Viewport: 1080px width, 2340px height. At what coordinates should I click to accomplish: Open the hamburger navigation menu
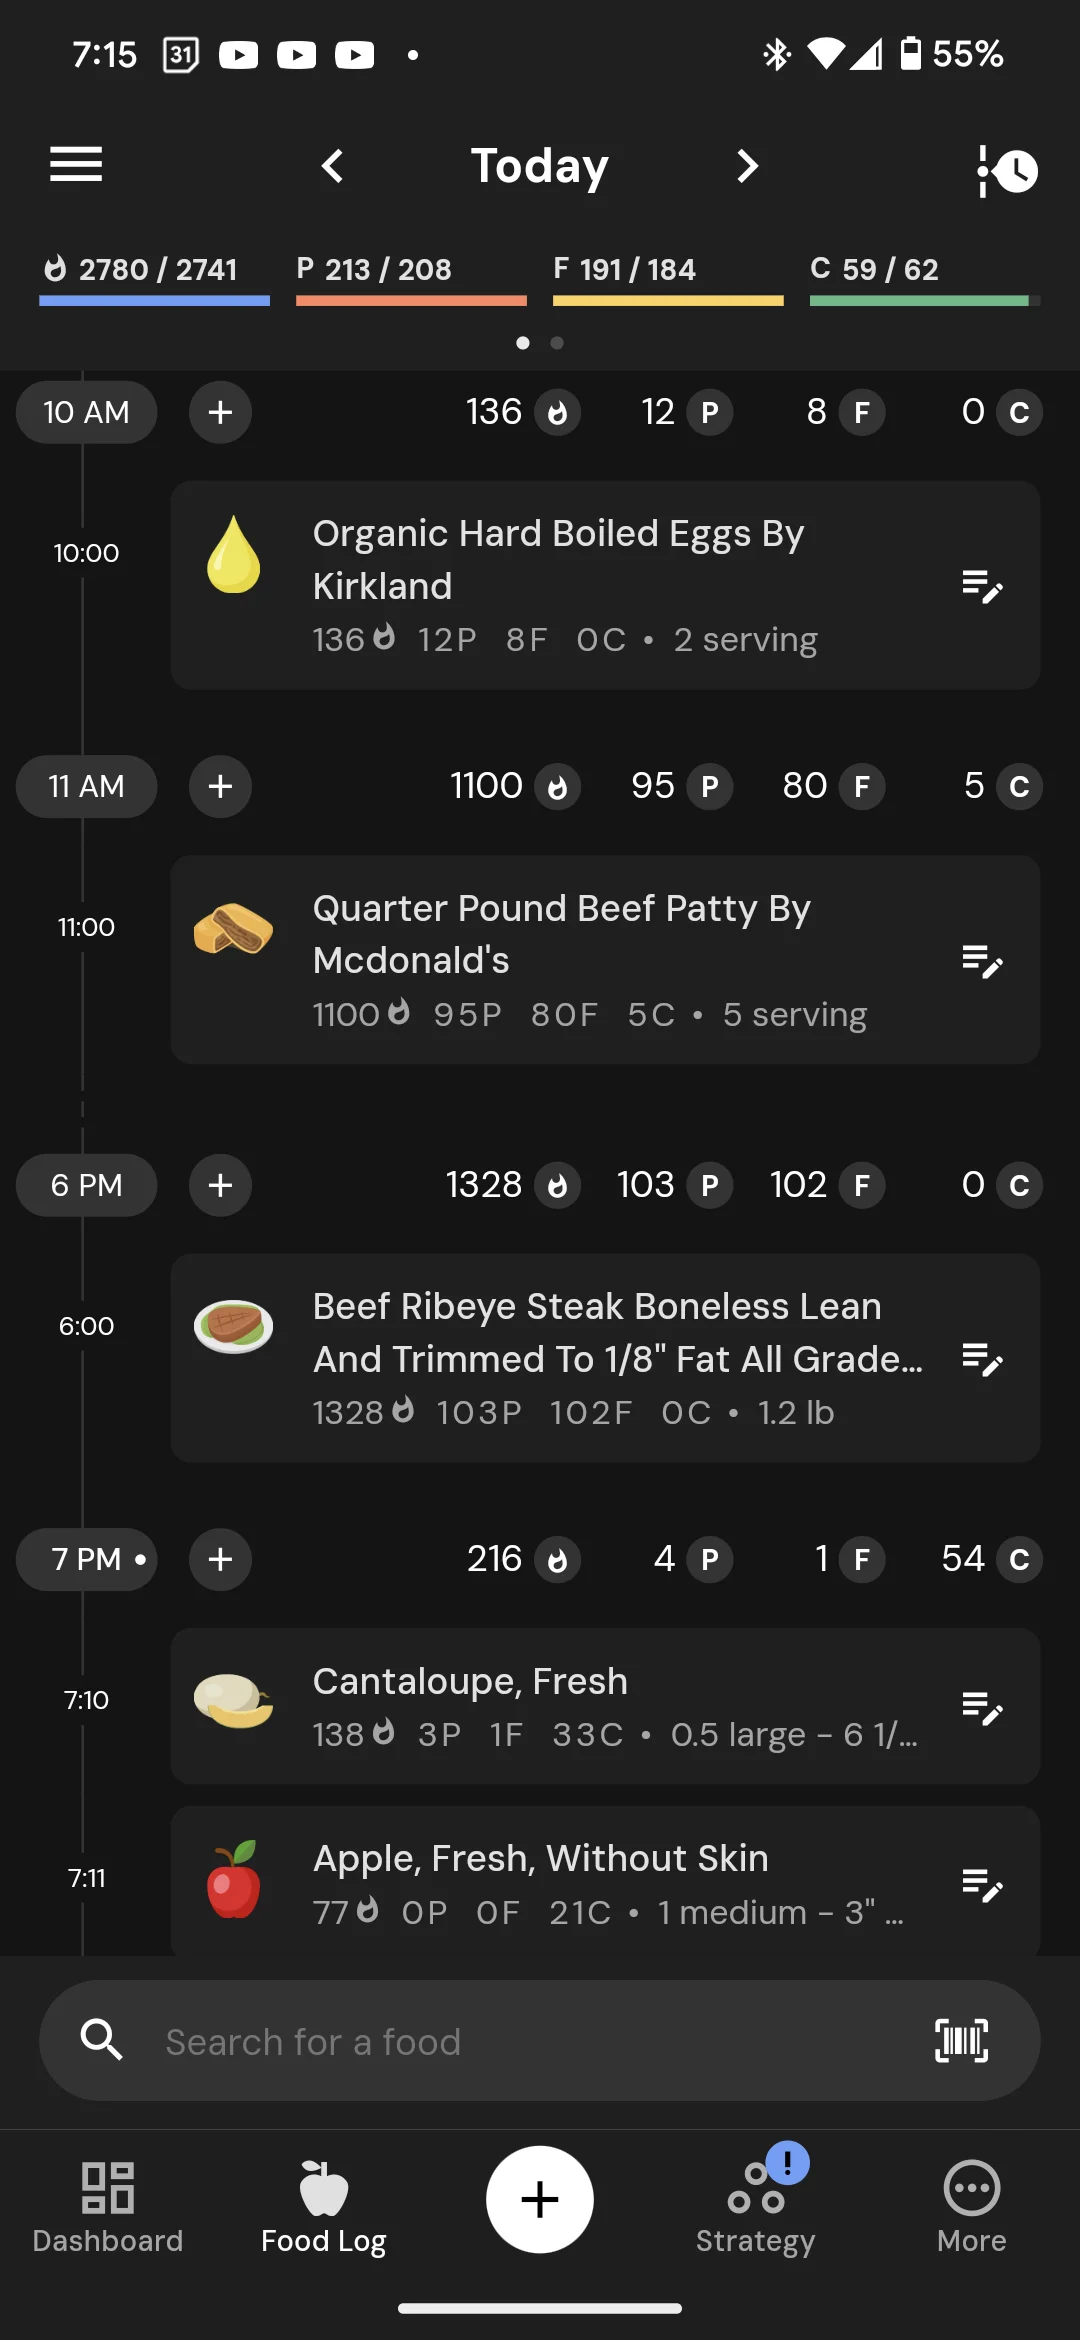point(76,165)
